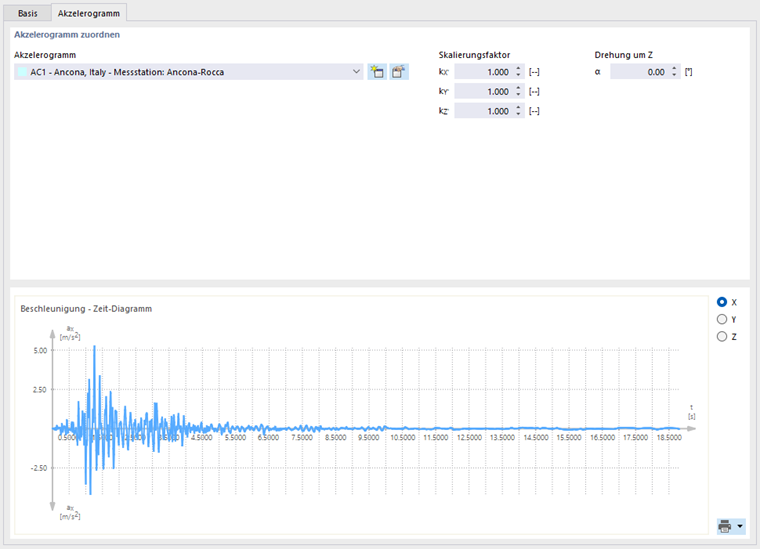Click the Drehung um Z label
Screen dimensions: 760x549
tap(623, 55)
